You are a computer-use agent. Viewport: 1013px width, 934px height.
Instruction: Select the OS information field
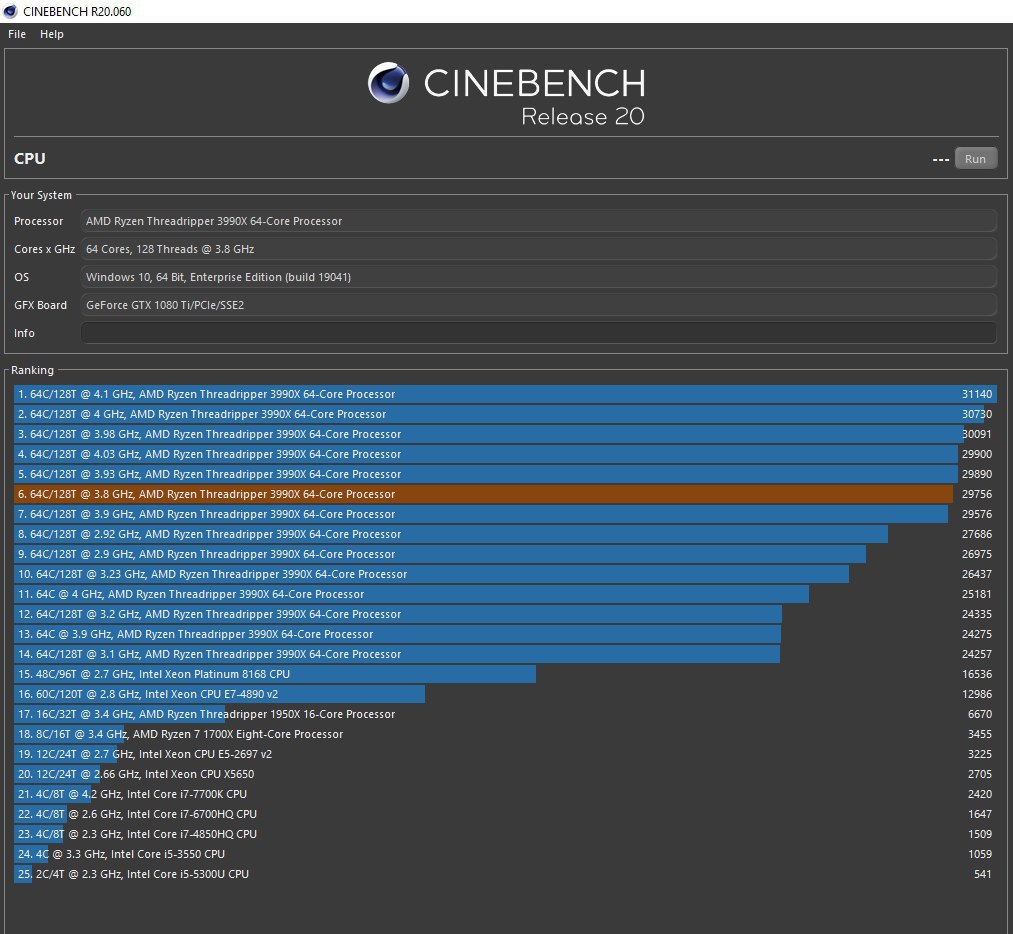click(x=538, y=277)
